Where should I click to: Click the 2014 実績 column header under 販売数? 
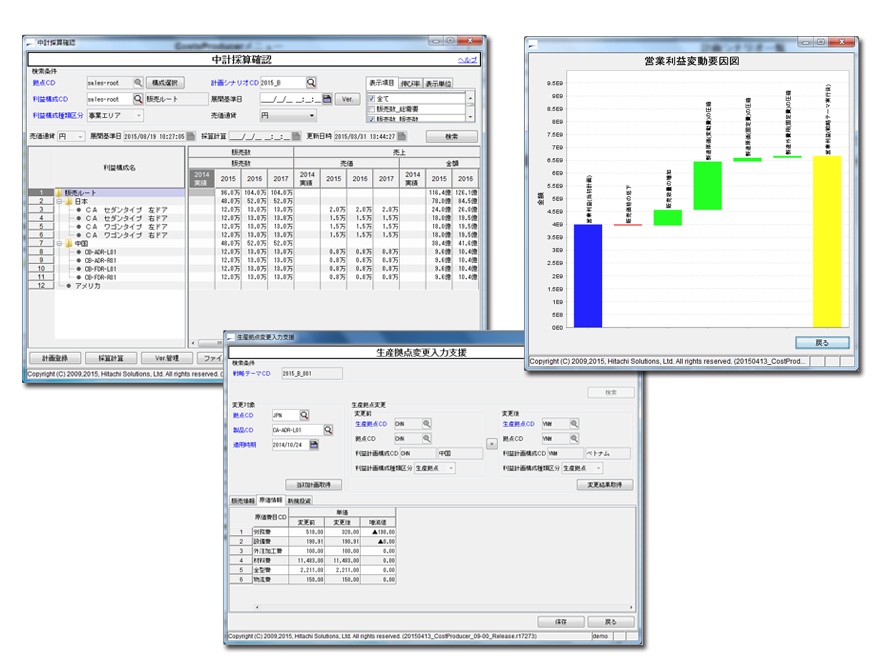(201, 178)
